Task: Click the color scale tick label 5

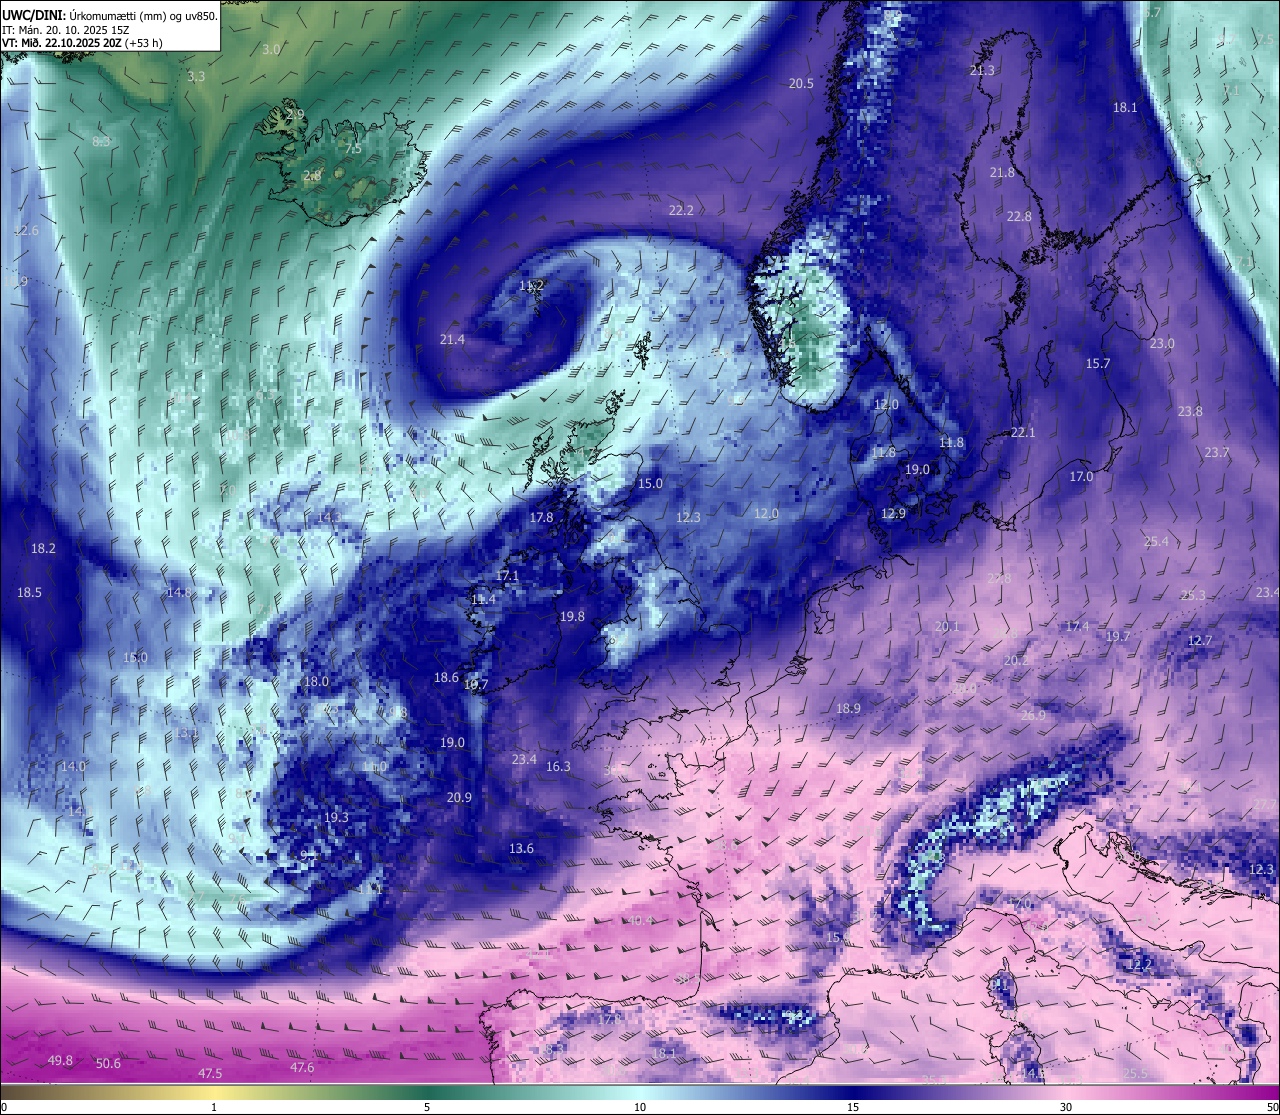Action: click(x=427, y=1107)
